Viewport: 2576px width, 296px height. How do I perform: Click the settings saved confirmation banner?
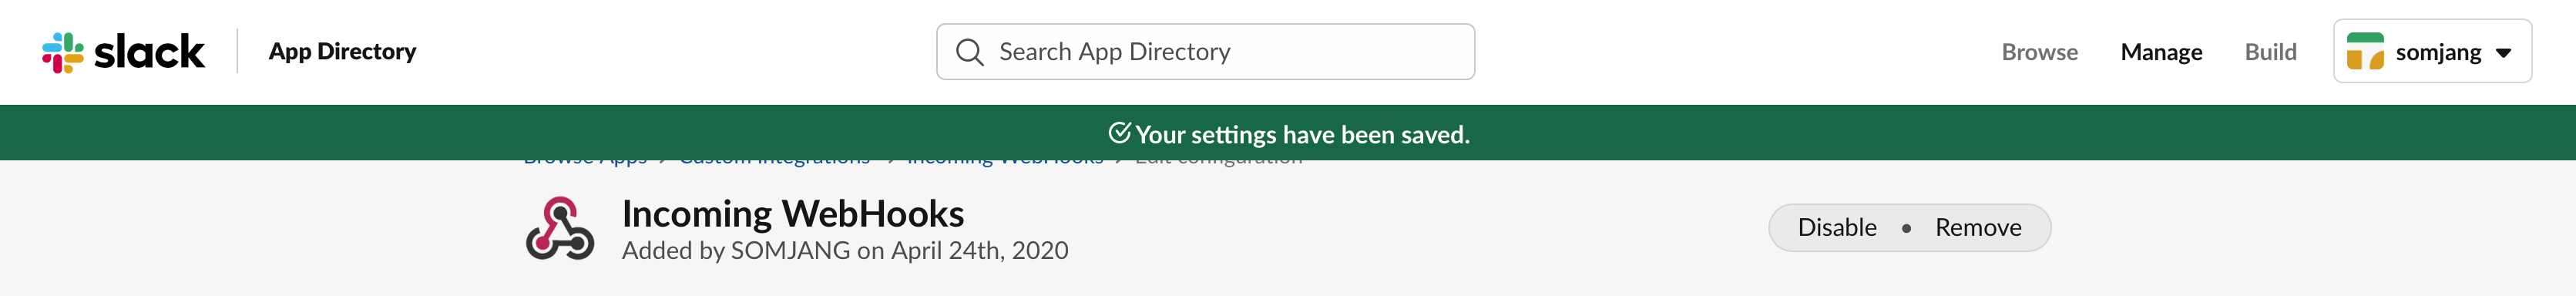click(1288, 133)
